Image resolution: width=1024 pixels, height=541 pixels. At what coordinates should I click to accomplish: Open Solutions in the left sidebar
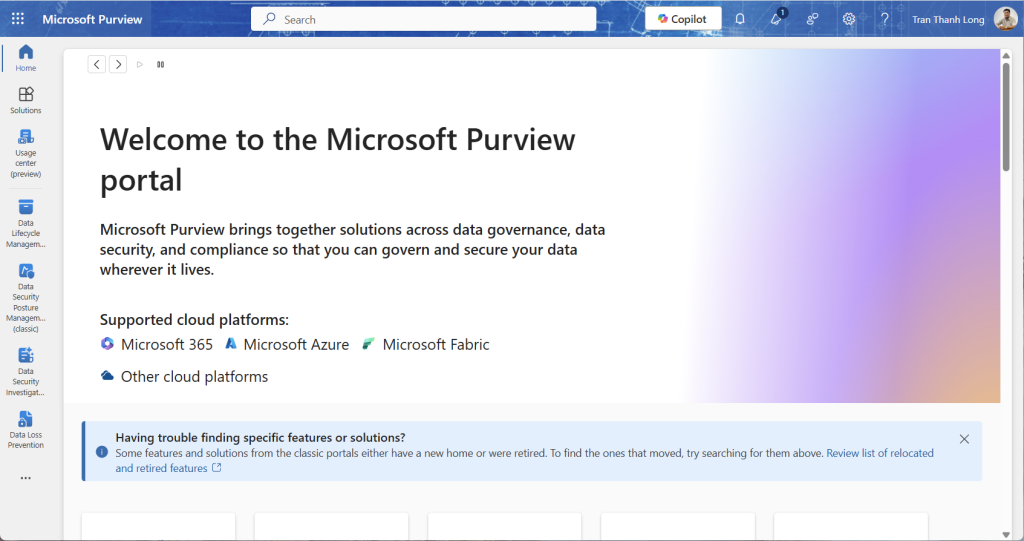click(26, 100)
